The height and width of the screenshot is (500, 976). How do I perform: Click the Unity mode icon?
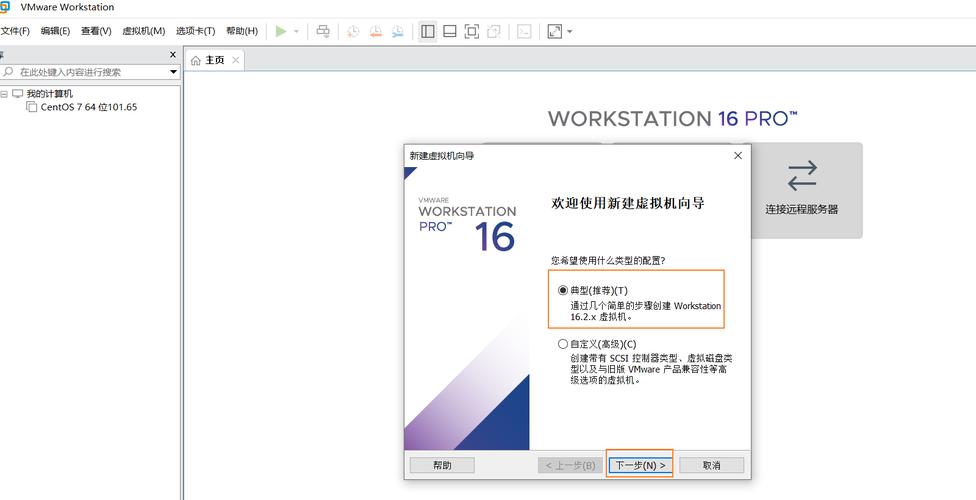pos(494,31)
